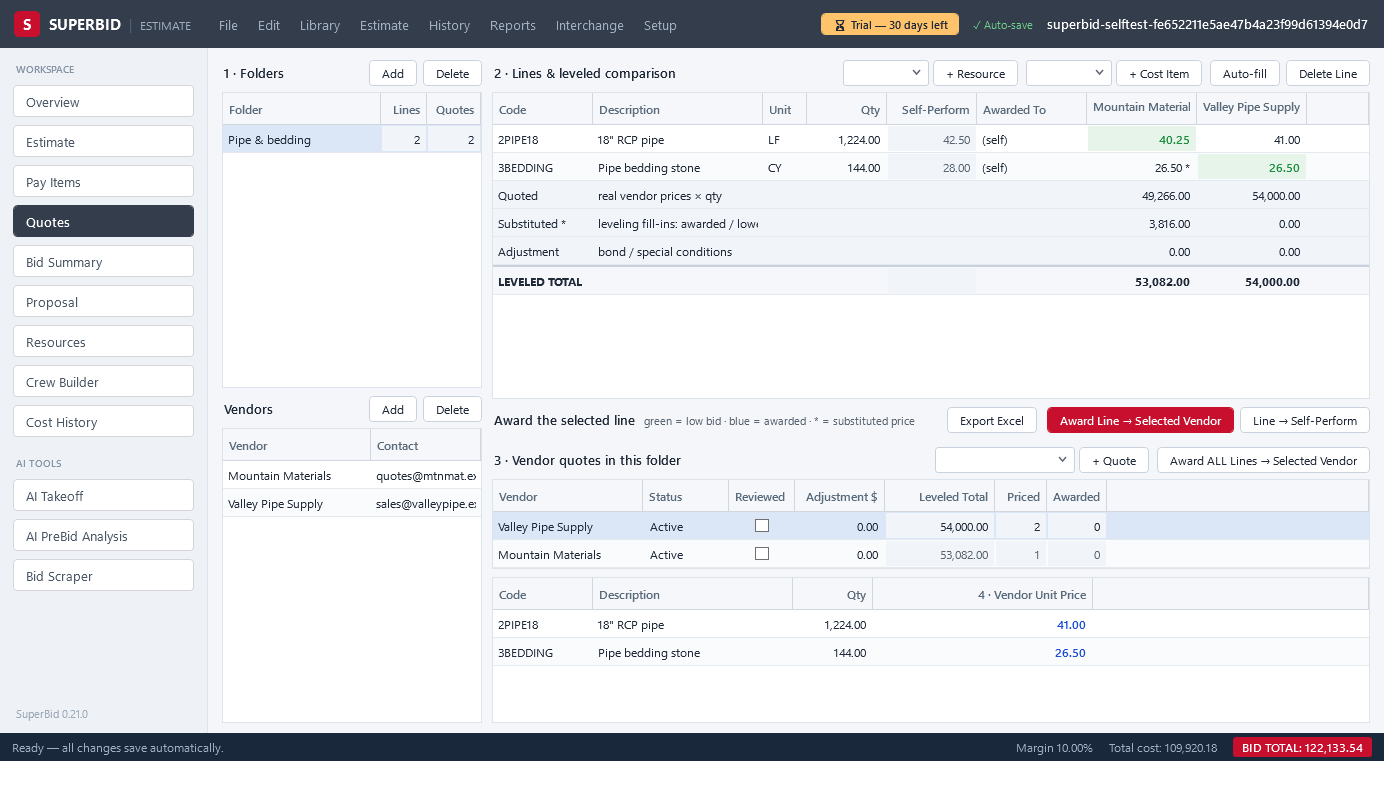Select the 2PIPE18 line in comparison table

pos(930,140)
